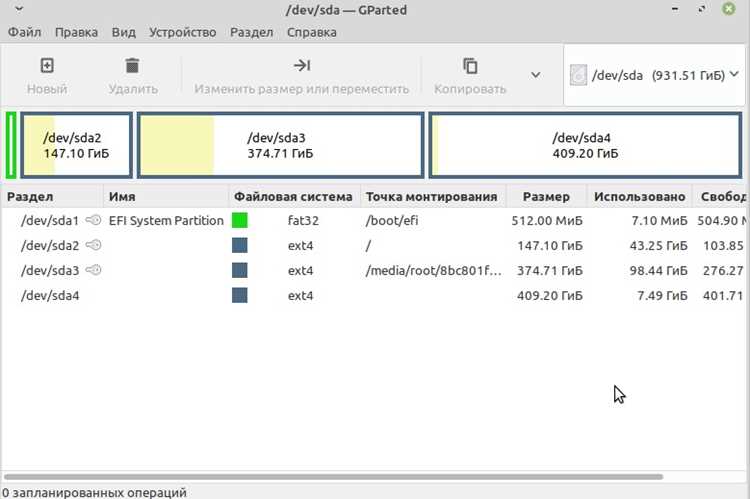
Task: Click the green fat32 color swatch
Action: coord(240,221)
